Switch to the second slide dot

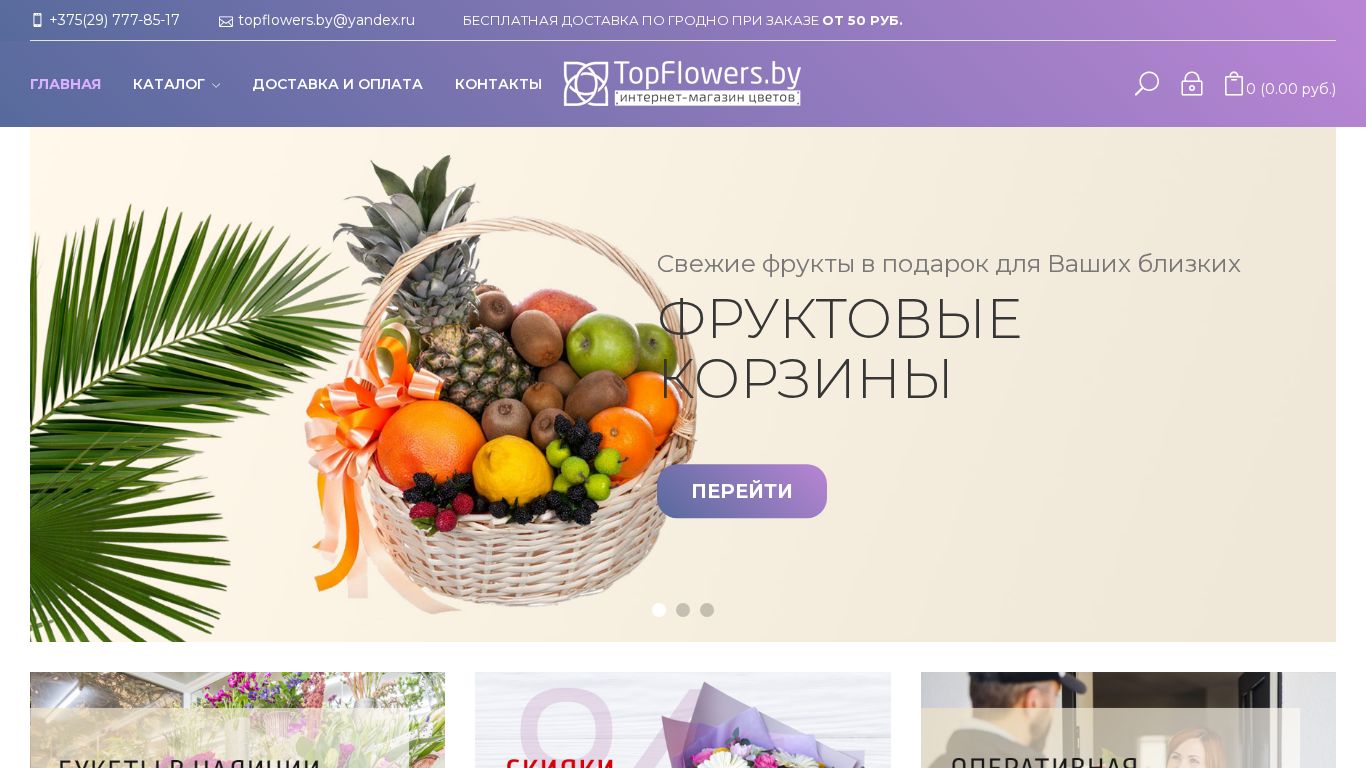[683, 610]
